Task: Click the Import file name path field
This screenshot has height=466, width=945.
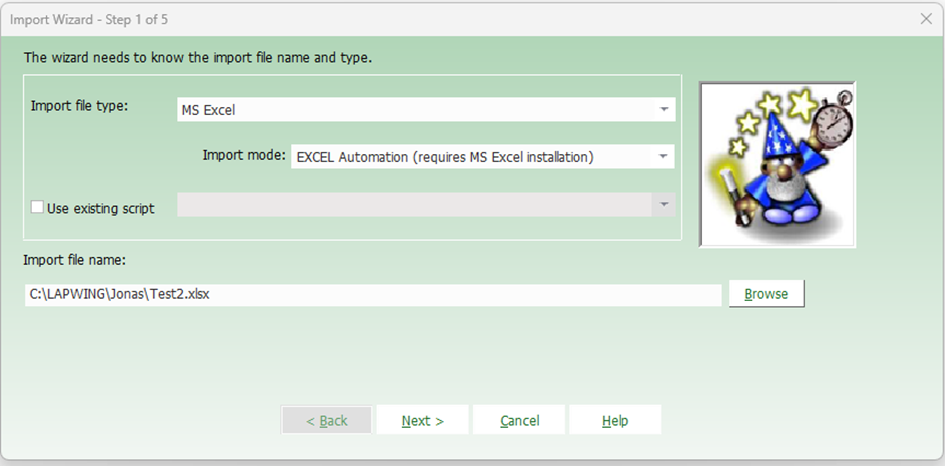Action: click(372, 295)
